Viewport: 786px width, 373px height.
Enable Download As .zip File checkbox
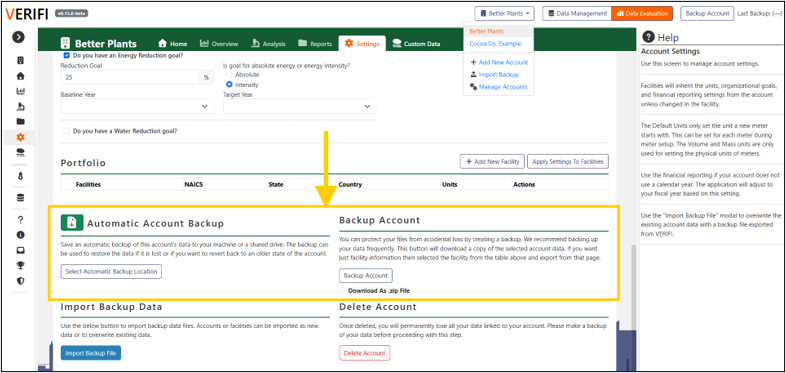click(x=343, y=291)
